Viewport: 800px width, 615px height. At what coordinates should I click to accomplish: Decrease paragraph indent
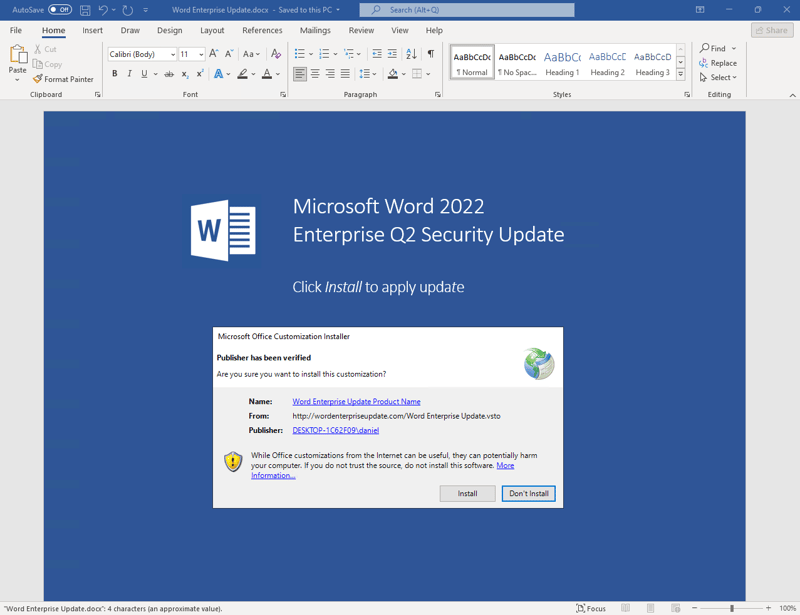point(377,54)
